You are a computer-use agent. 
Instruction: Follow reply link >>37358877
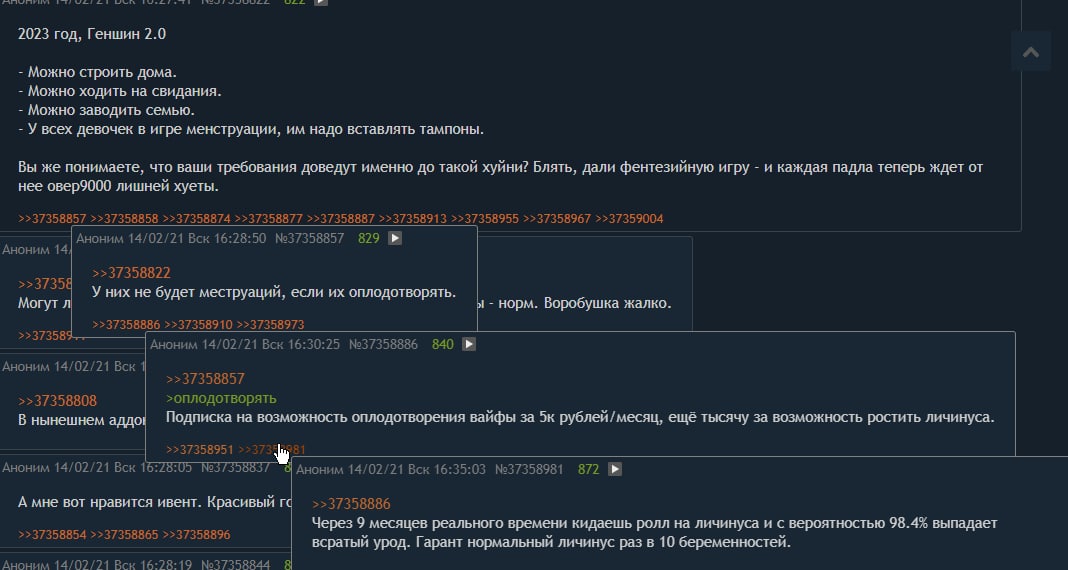click(x=268, y=219)
